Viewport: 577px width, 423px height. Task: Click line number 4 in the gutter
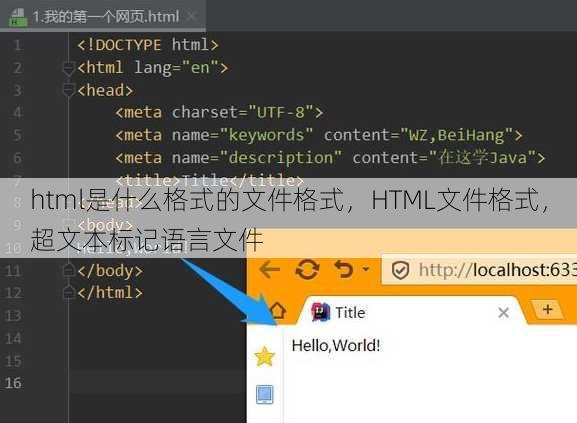[17, 112]
